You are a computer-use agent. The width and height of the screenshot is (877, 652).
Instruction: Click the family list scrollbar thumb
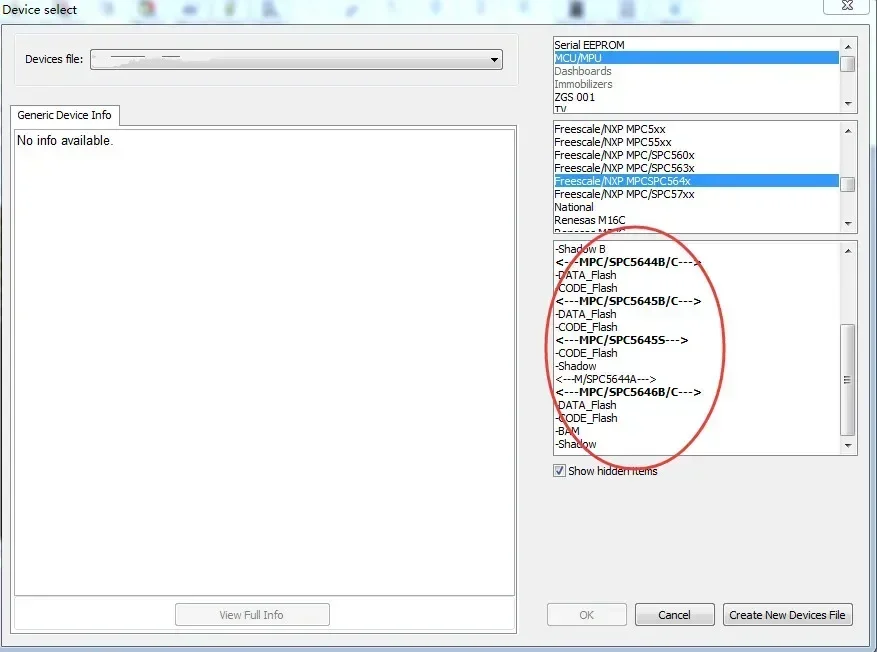(x=848, y=185)
